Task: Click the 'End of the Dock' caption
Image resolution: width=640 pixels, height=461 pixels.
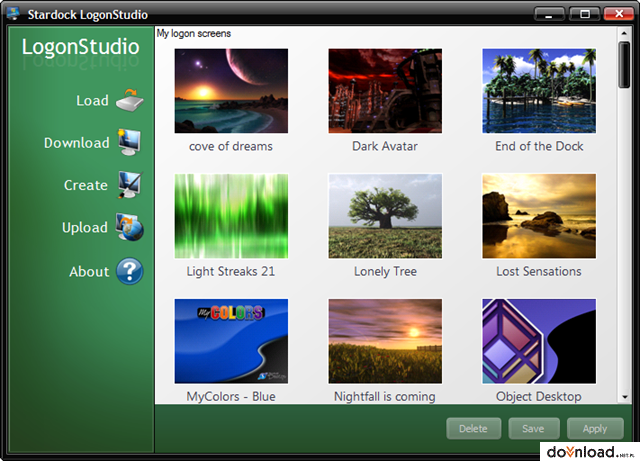Action: click(x=539, y=146)
